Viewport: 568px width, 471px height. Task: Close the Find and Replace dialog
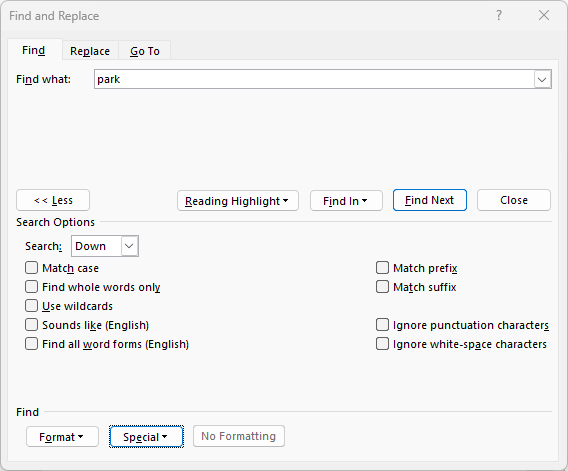pyautogui.click(x=544, y=16)
